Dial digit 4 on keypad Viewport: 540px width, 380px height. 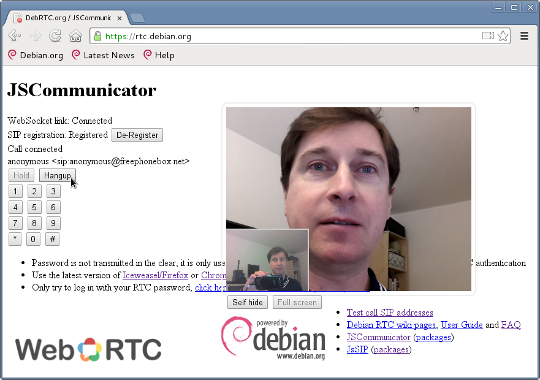tap(15, 207)
